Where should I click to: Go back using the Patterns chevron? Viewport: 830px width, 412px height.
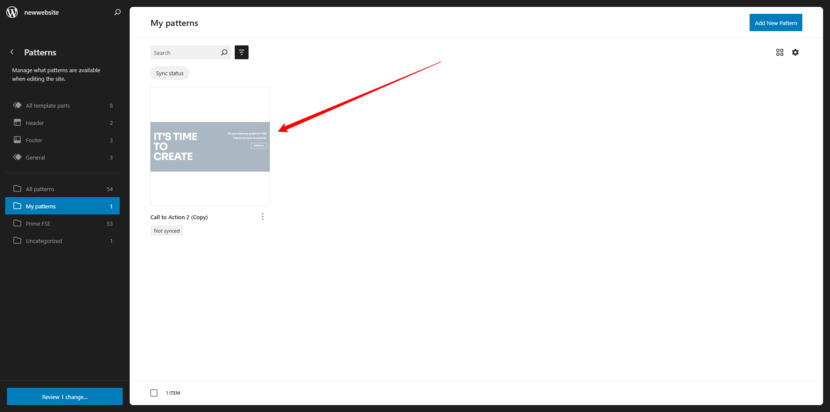coord(12,52)
